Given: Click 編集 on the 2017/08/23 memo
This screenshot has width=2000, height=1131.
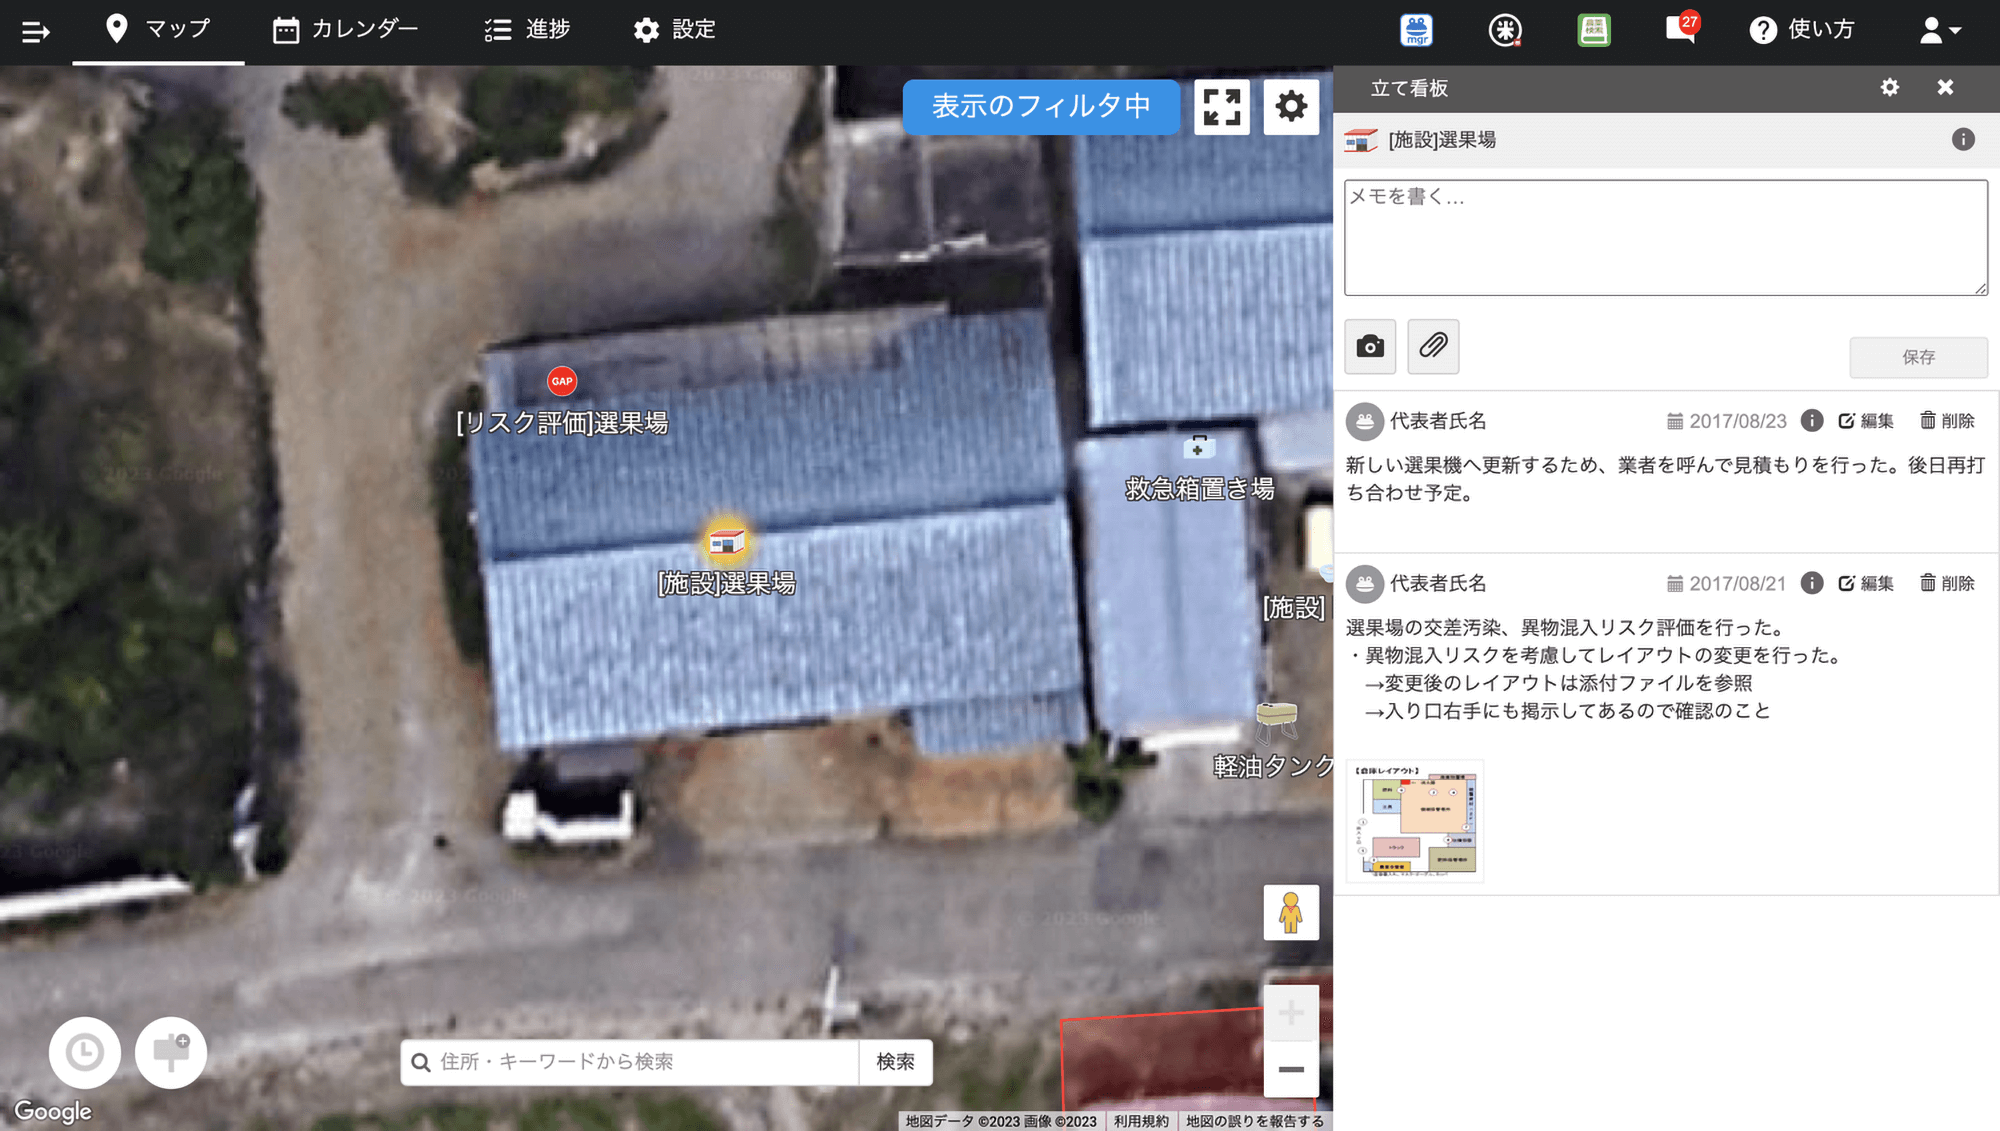Looking at the screenshot, I should [1866, 421].
